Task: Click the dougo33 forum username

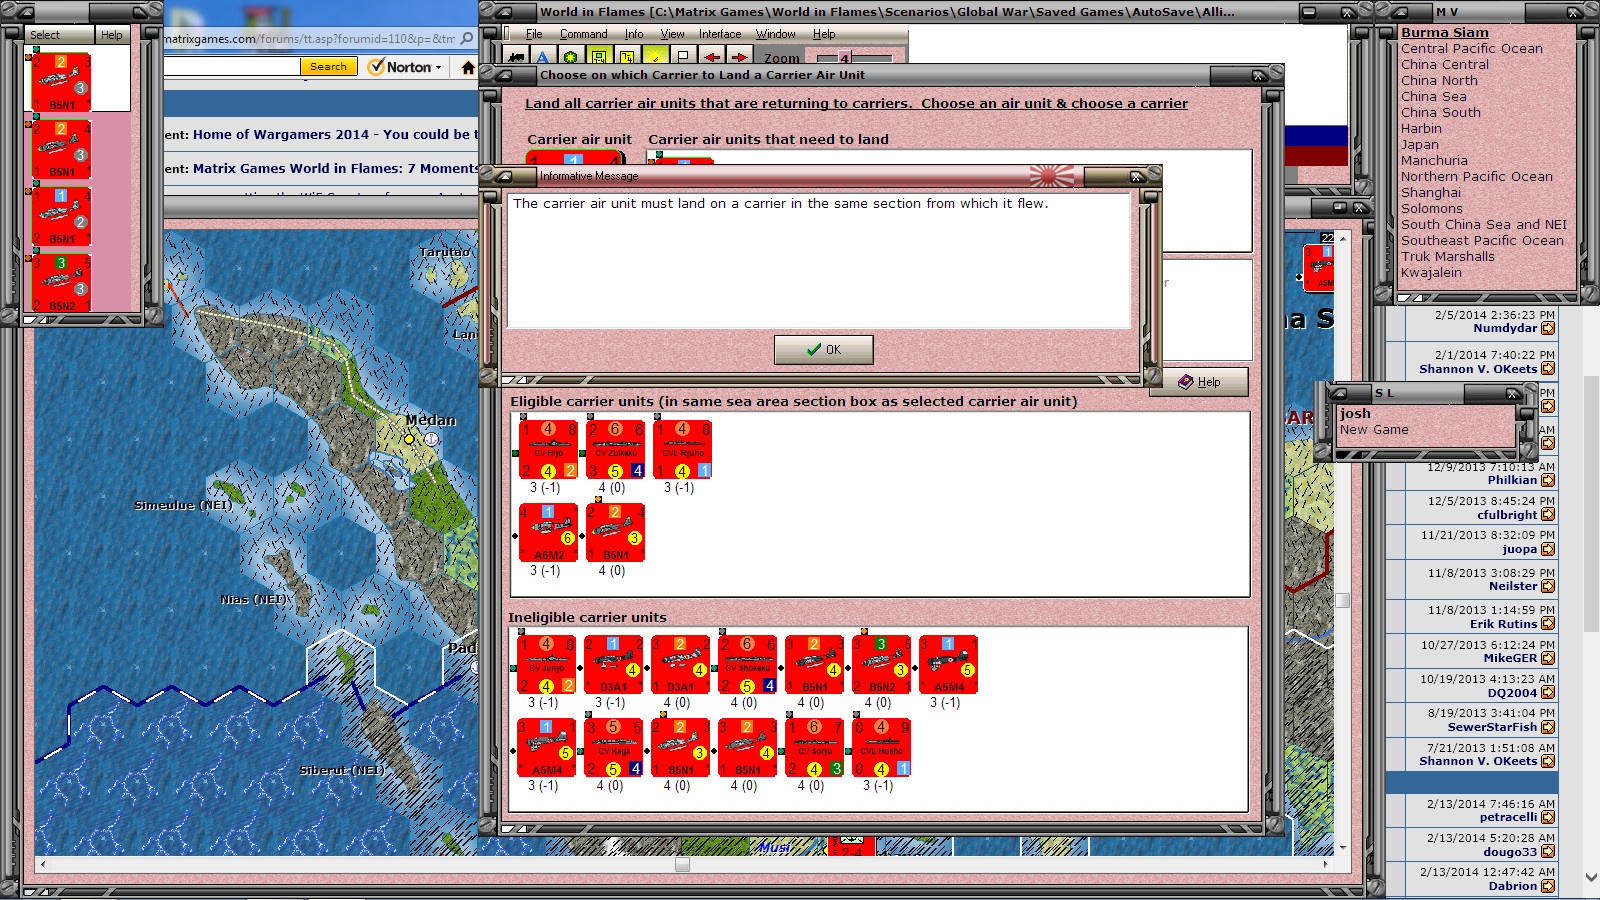Action: click(1510, 852)
